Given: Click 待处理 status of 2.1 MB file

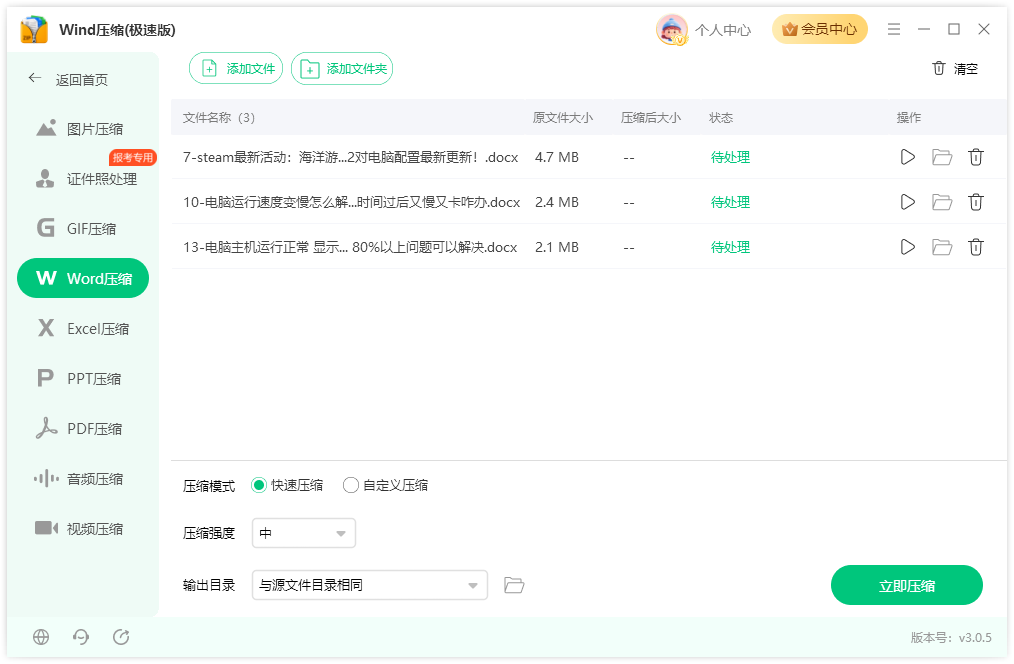Looking at the screenshot, I should [x=730, y=247].
